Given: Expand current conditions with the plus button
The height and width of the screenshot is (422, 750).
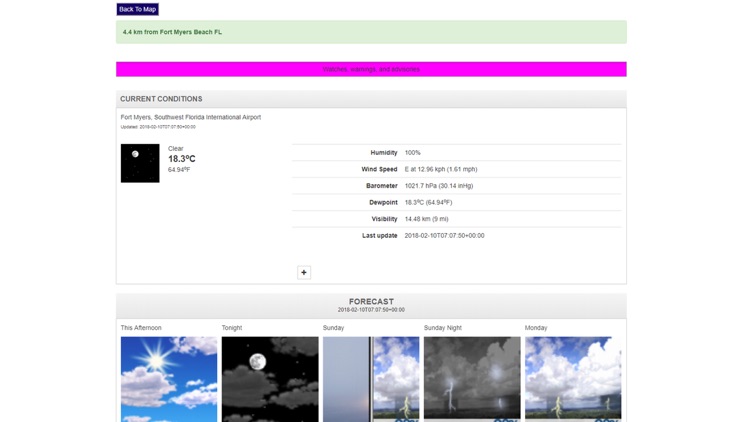Looking at the screenshot, I should click(304, 272).
